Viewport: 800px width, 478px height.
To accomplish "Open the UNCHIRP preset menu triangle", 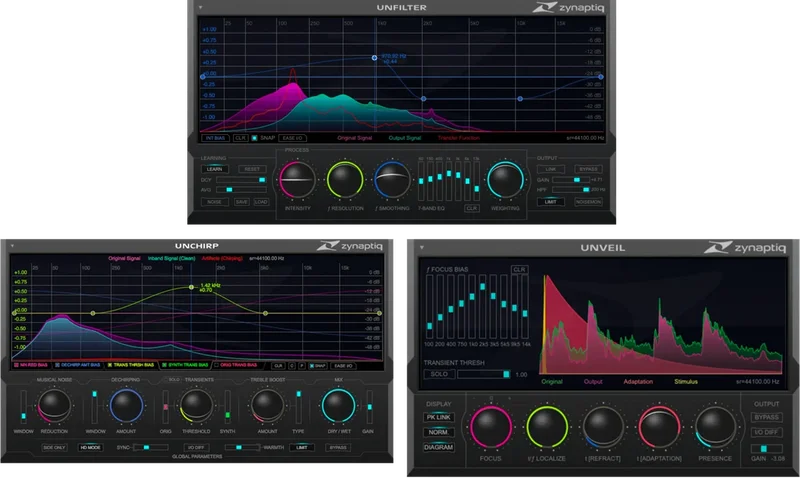I will (x=12, y=246).
